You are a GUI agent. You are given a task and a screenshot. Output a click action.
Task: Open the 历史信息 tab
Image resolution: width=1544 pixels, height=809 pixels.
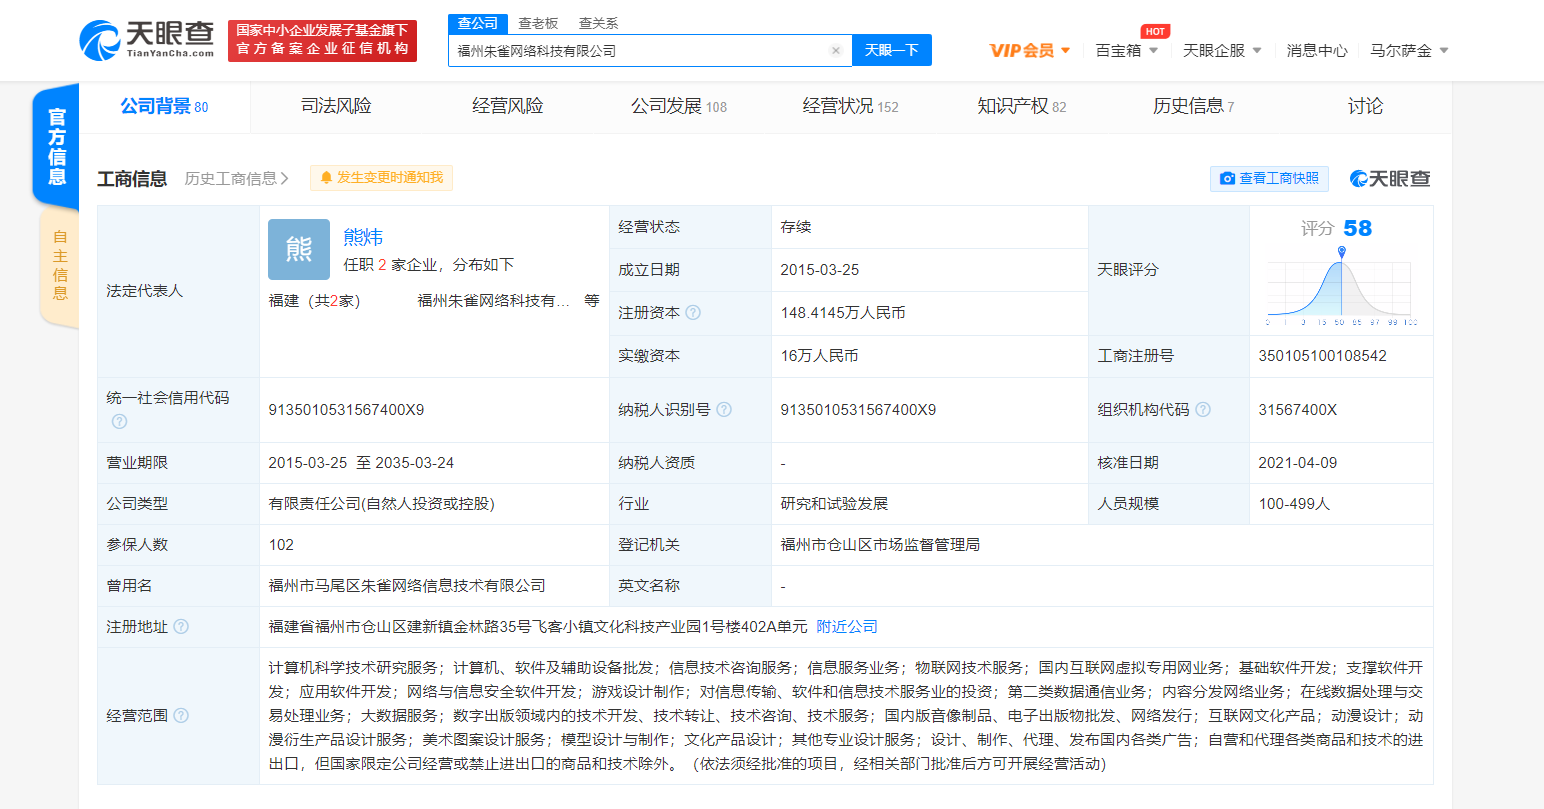[x=1193, y=106]
